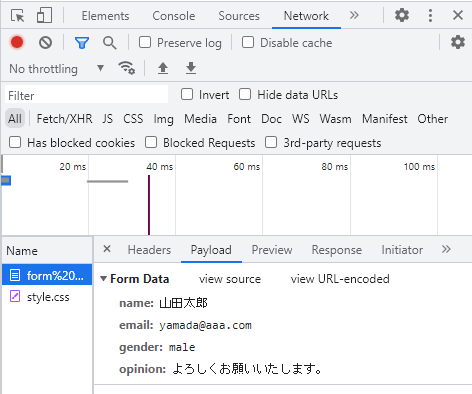Enable Disable cache checkbox

(248, 42)
